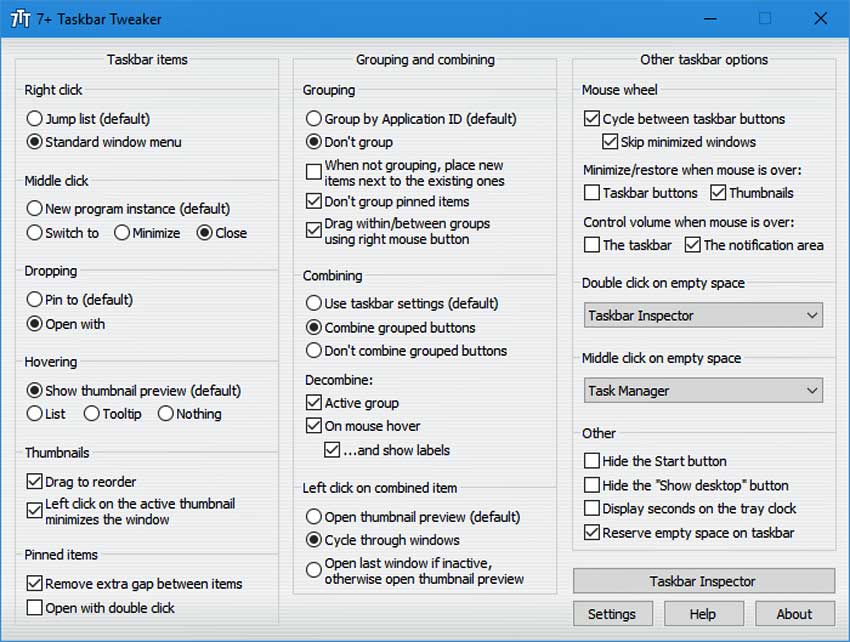Select Open thumbnail preview (default) option
The width and height of the screenshot is (850, 642).
pos(314,517)
